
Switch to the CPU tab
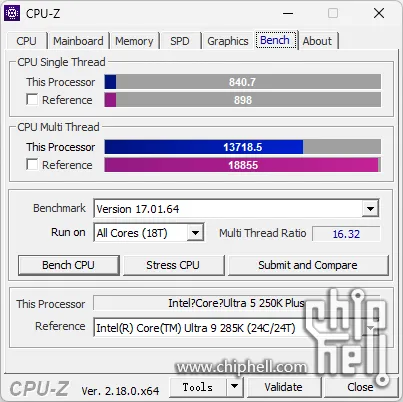[x=26, y=41]
